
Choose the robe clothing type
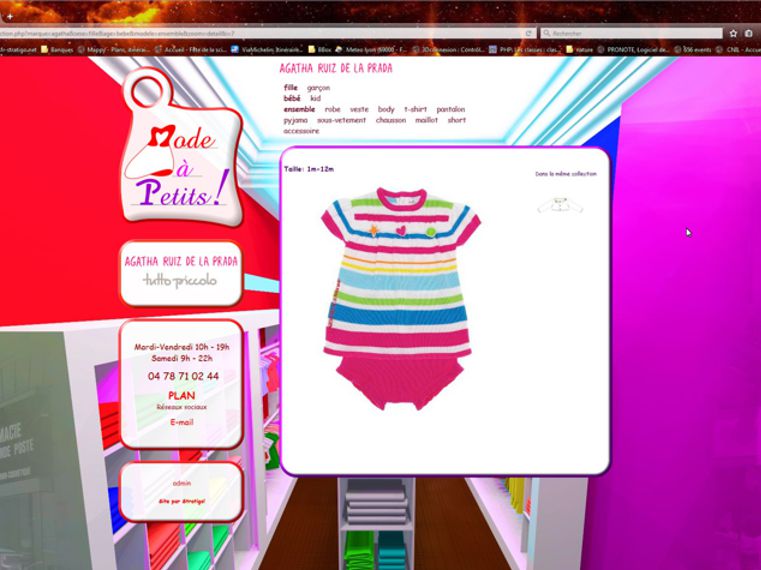(332, 109)
